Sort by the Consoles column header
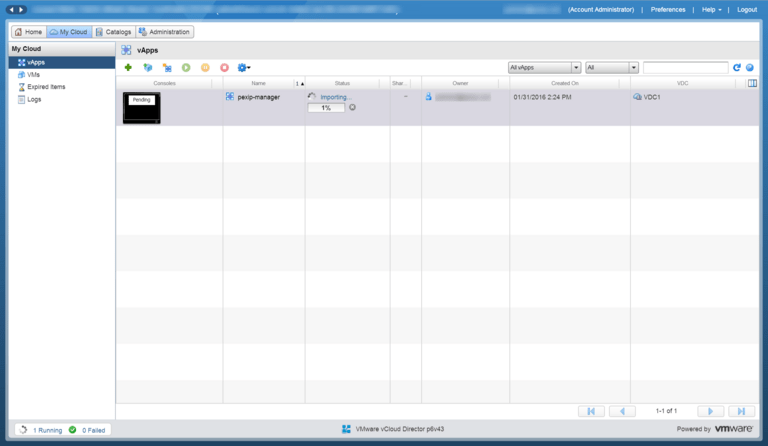Screen dimensions: 768x446 pyautogui.click(x=164, y=83)
